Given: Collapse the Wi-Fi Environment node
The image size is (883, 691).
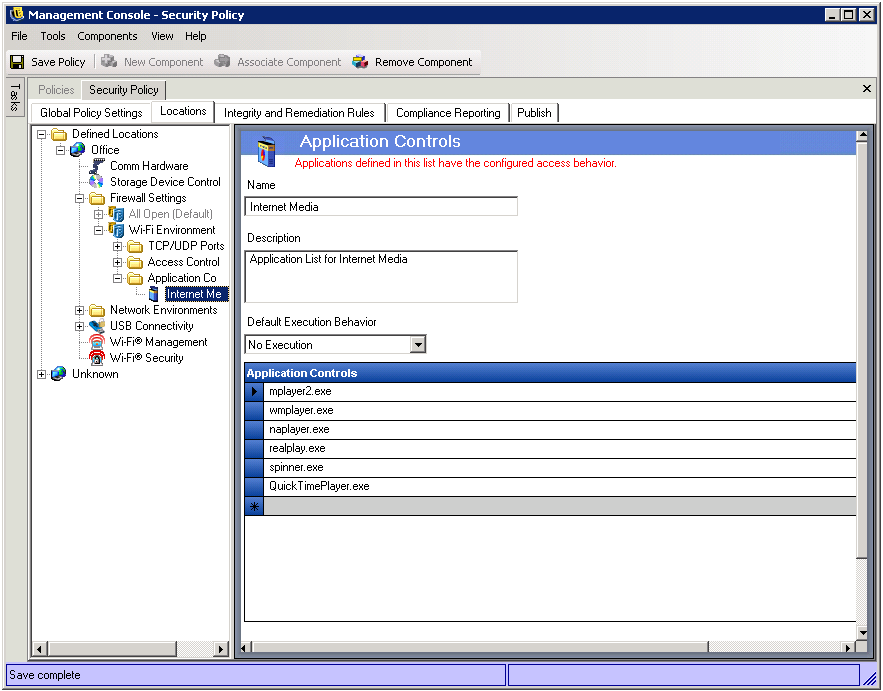Looking at the screenshot, I should coord(99,230).
